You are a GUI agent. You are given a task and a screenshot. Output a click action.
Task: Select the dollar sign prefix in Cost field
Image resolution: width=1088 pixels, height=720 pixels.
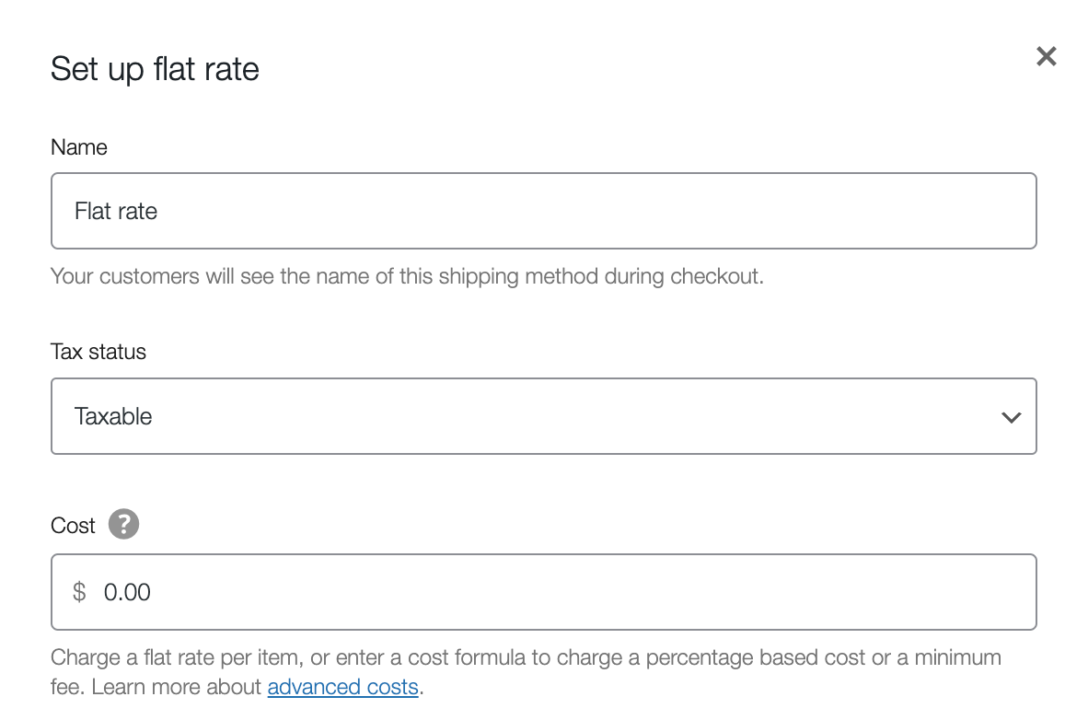[80, 592]
